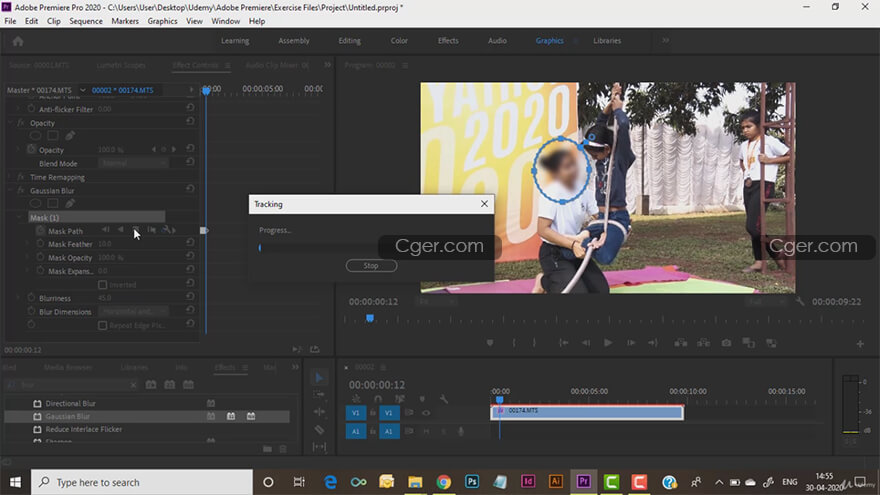
Task: Toggle animation stopwatch for Mask Path
Action: [x=40, y=231]
